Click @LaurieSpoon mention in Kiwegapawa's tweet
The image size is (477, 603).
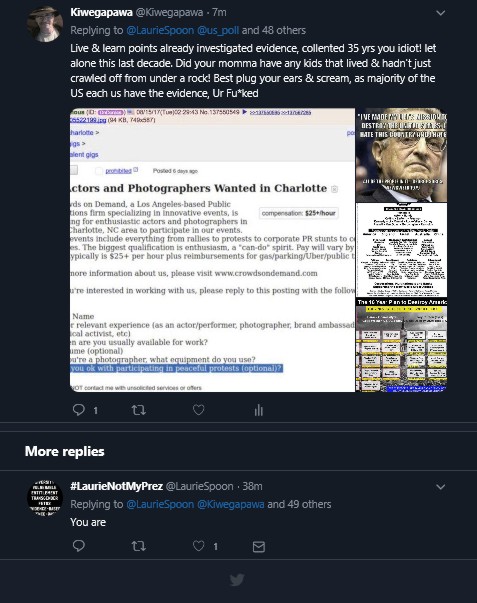tap(160, 30)
